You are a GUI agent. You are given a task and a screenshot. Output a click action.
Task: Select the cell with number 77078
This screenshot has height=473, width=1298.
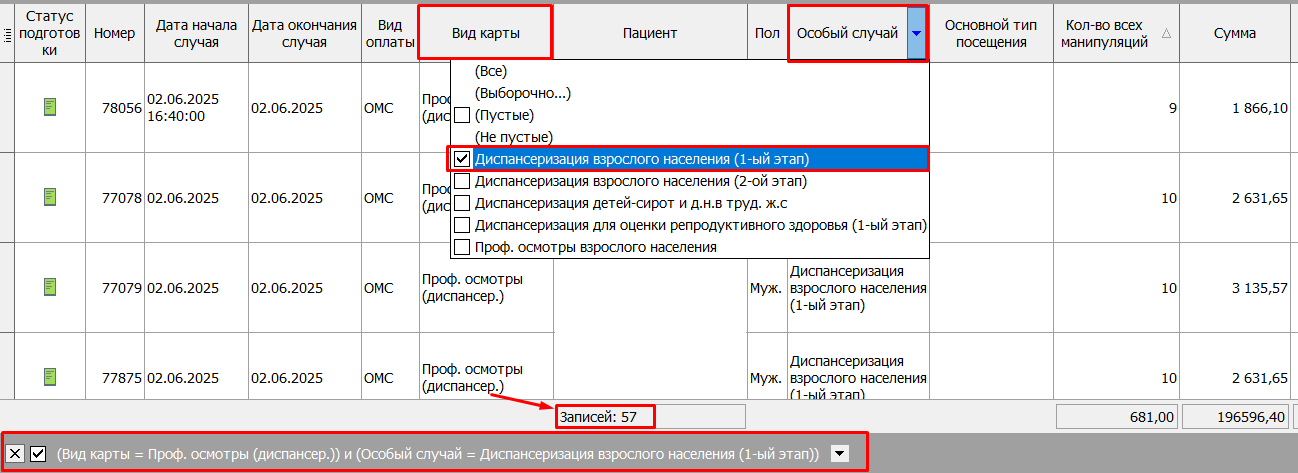click(x=114, y=197)
